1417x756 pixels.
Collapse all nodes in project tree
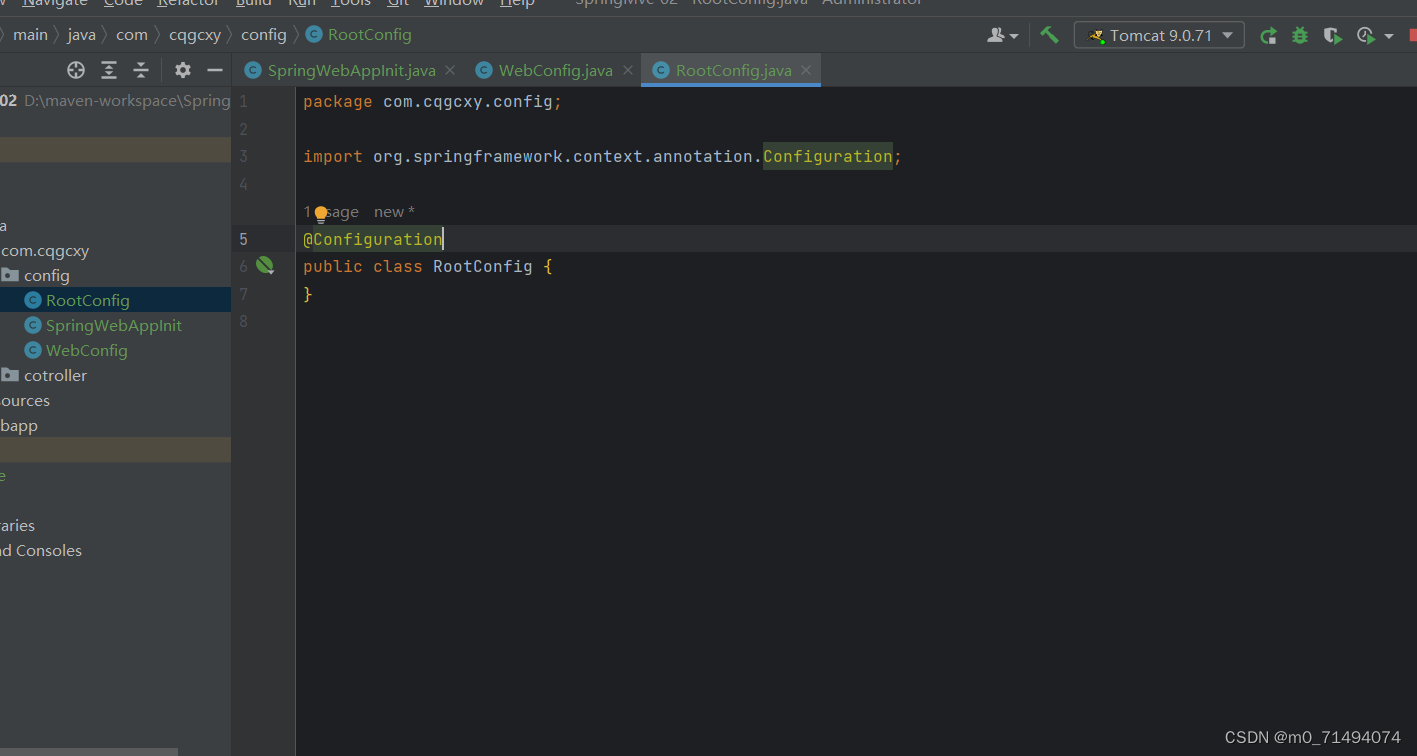tap(141, 70)
